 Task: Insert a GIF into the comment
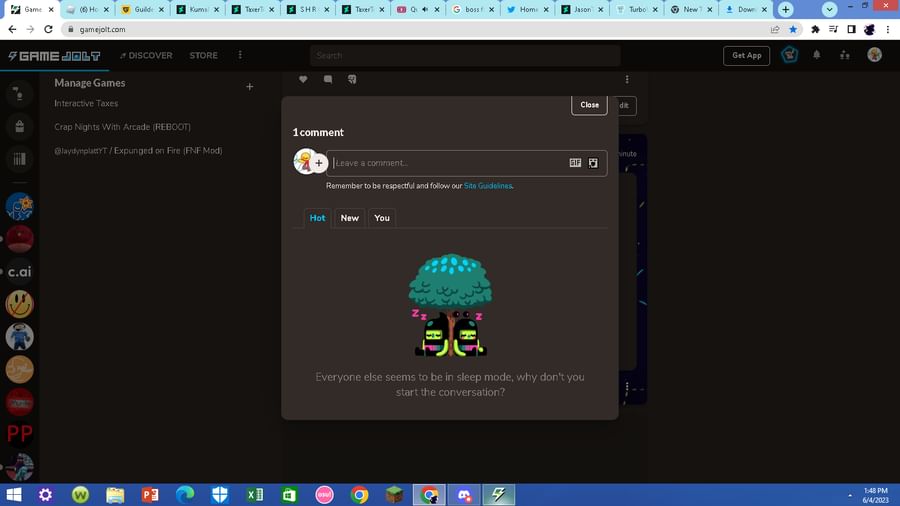575,163
